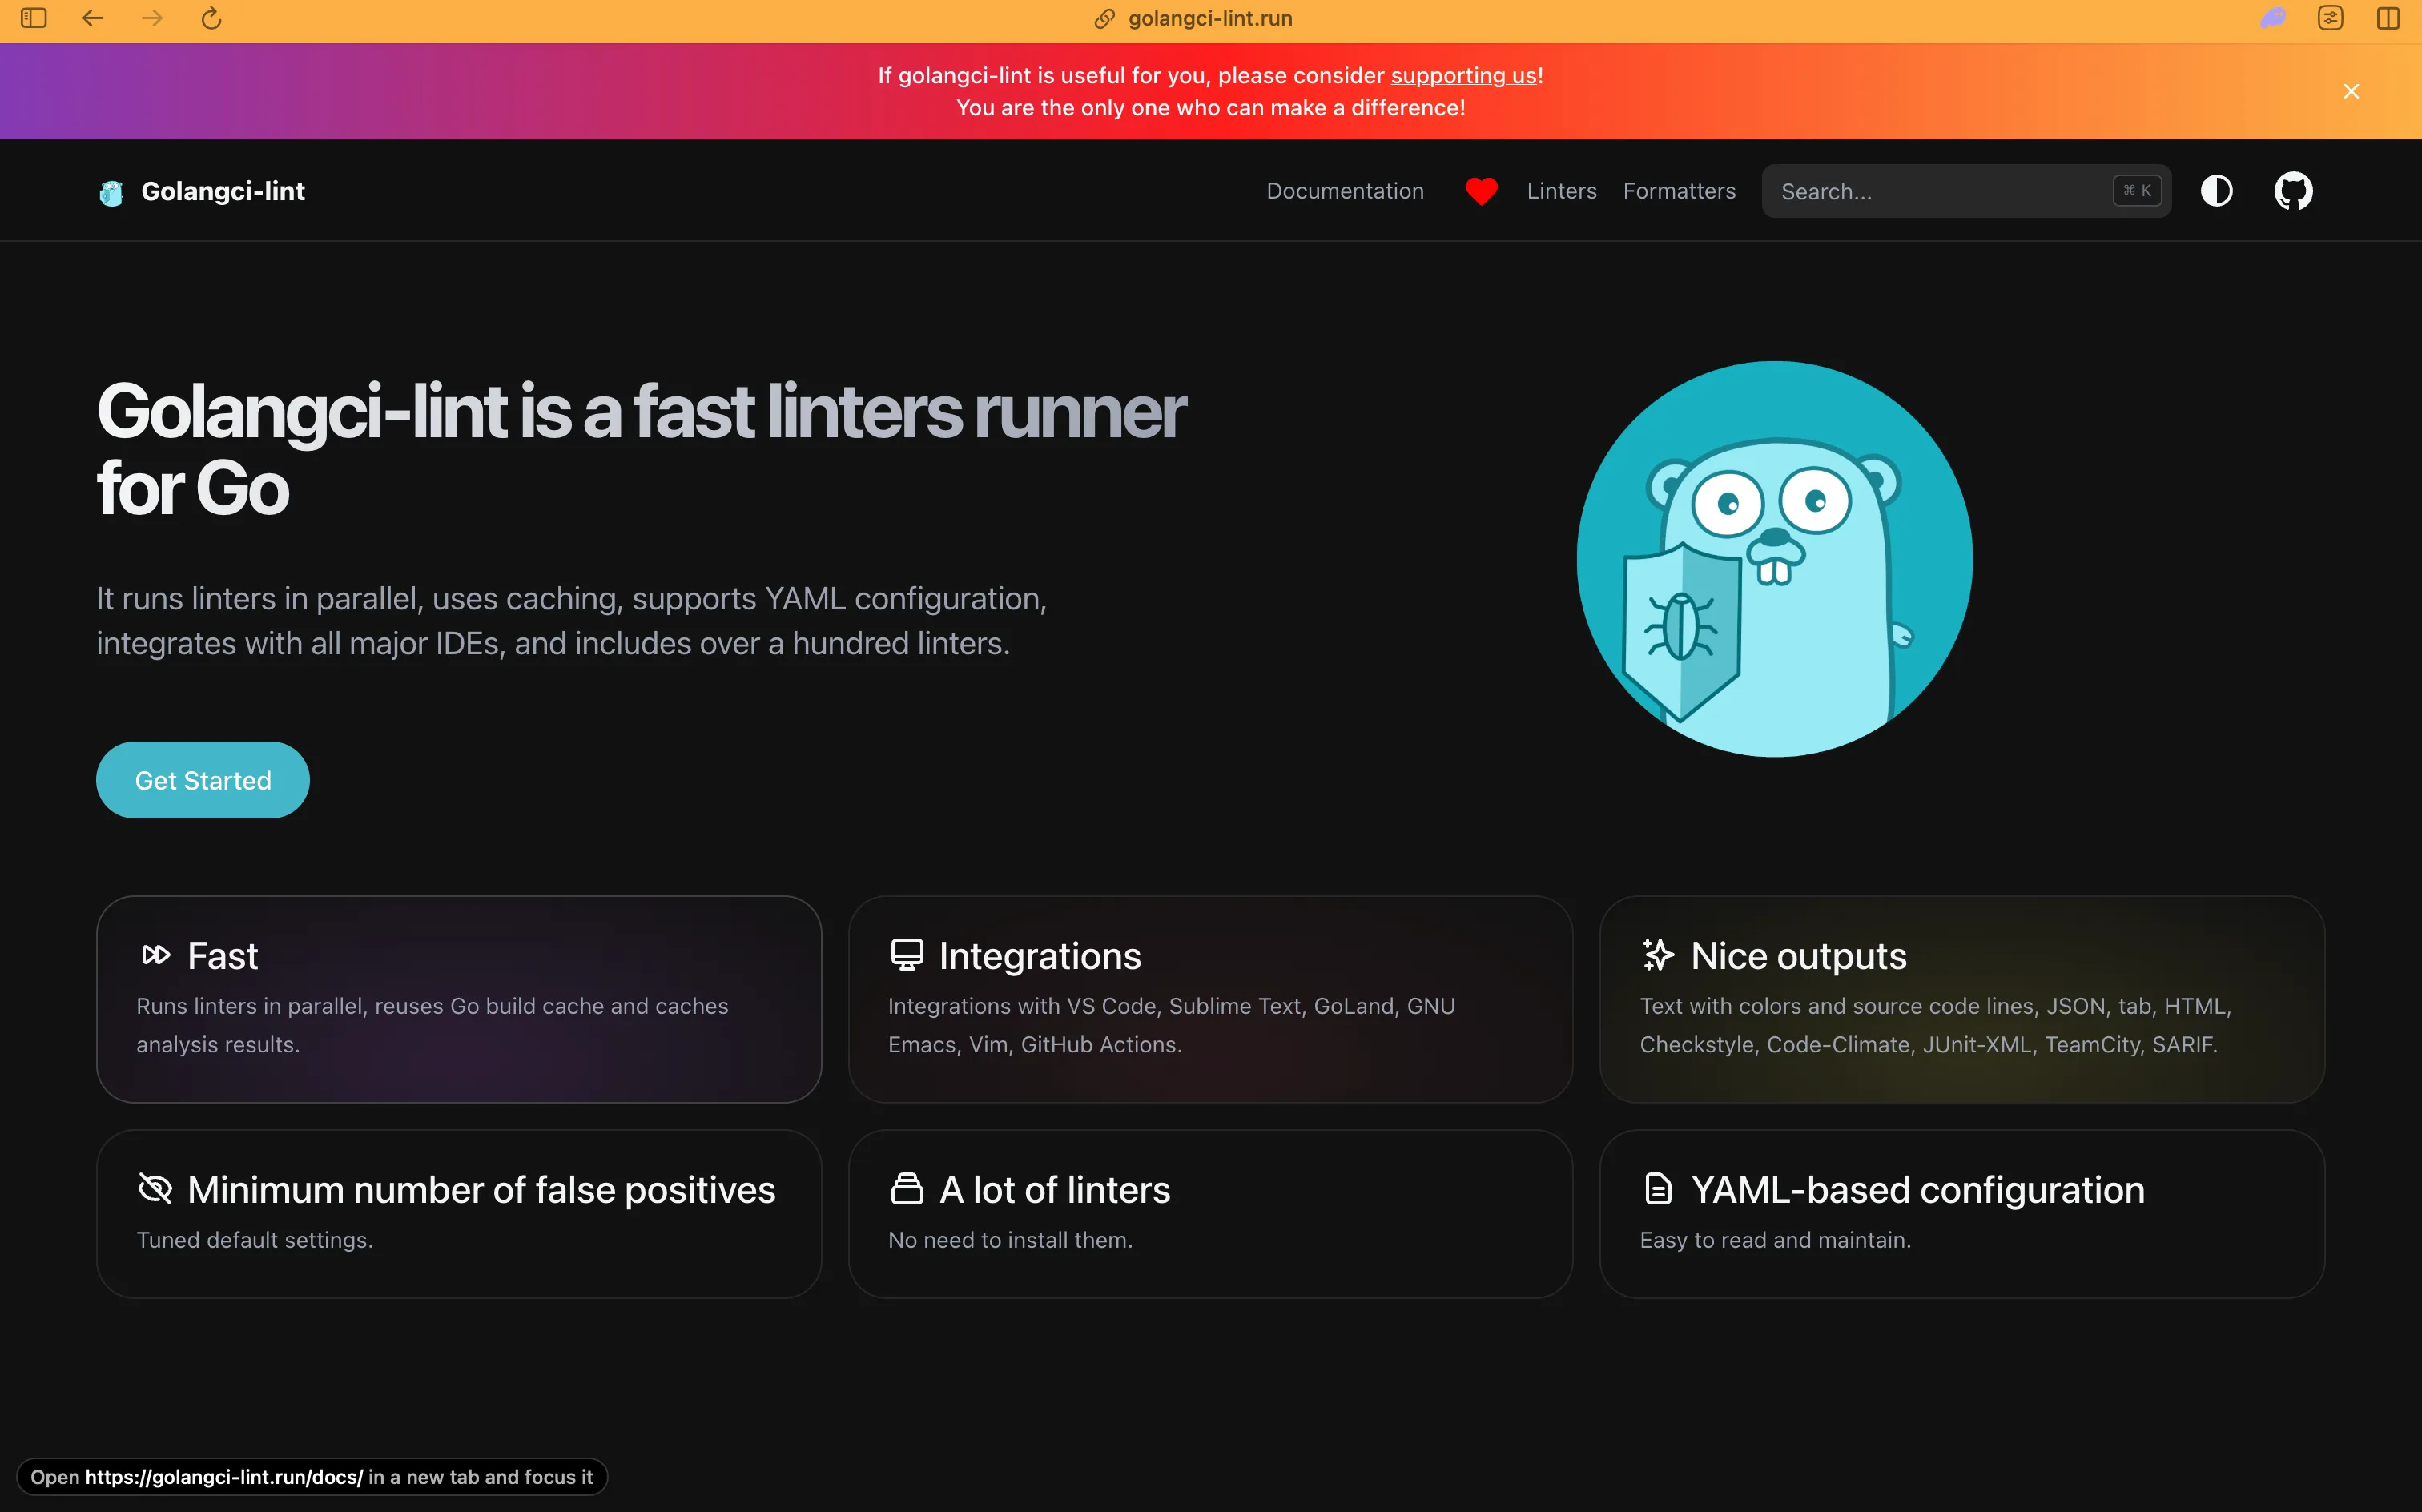Follow the 'supporting us' link
The height and width of the screenshot is (1512, 2422).
tap(1463, 75)
